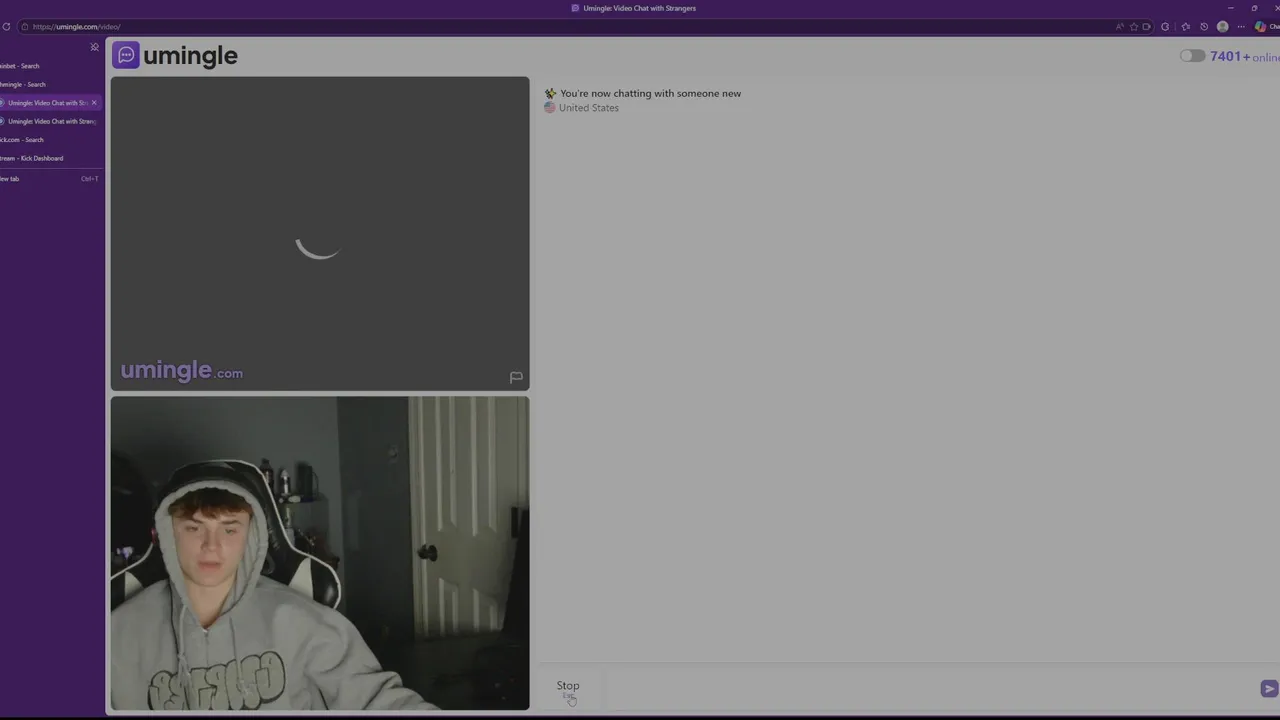The width and height of the screenshot is (1280, 720).
Task: Restore down the browser window
Action: coord(1254,8)
